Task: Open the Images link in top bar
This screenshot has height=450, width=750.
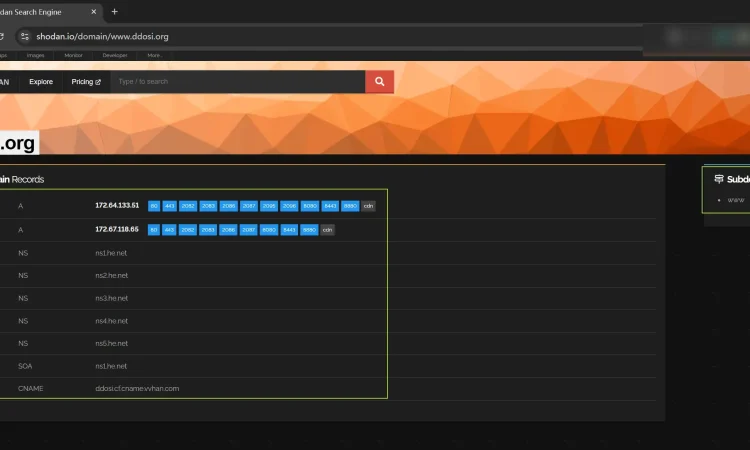Action: [x=35, y=55]
